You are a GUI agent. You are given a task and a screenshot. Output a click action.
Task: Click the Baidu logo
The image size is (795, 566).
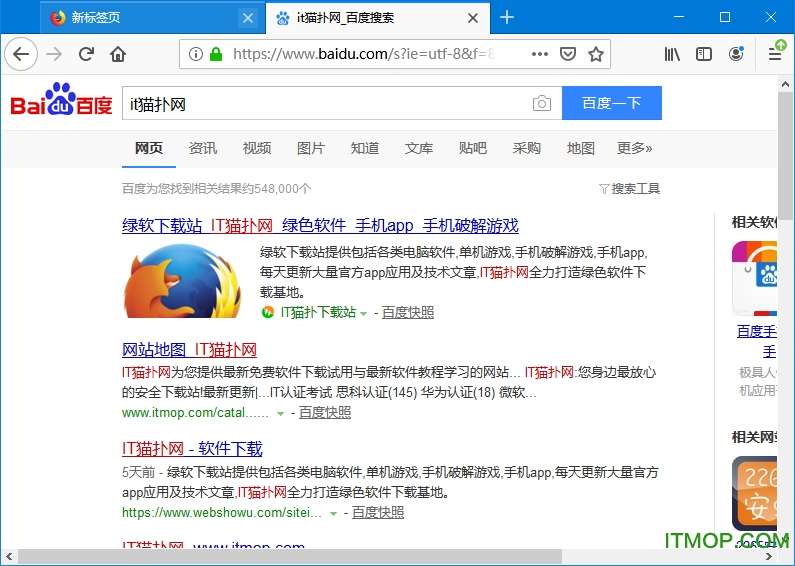coord(61,99)
